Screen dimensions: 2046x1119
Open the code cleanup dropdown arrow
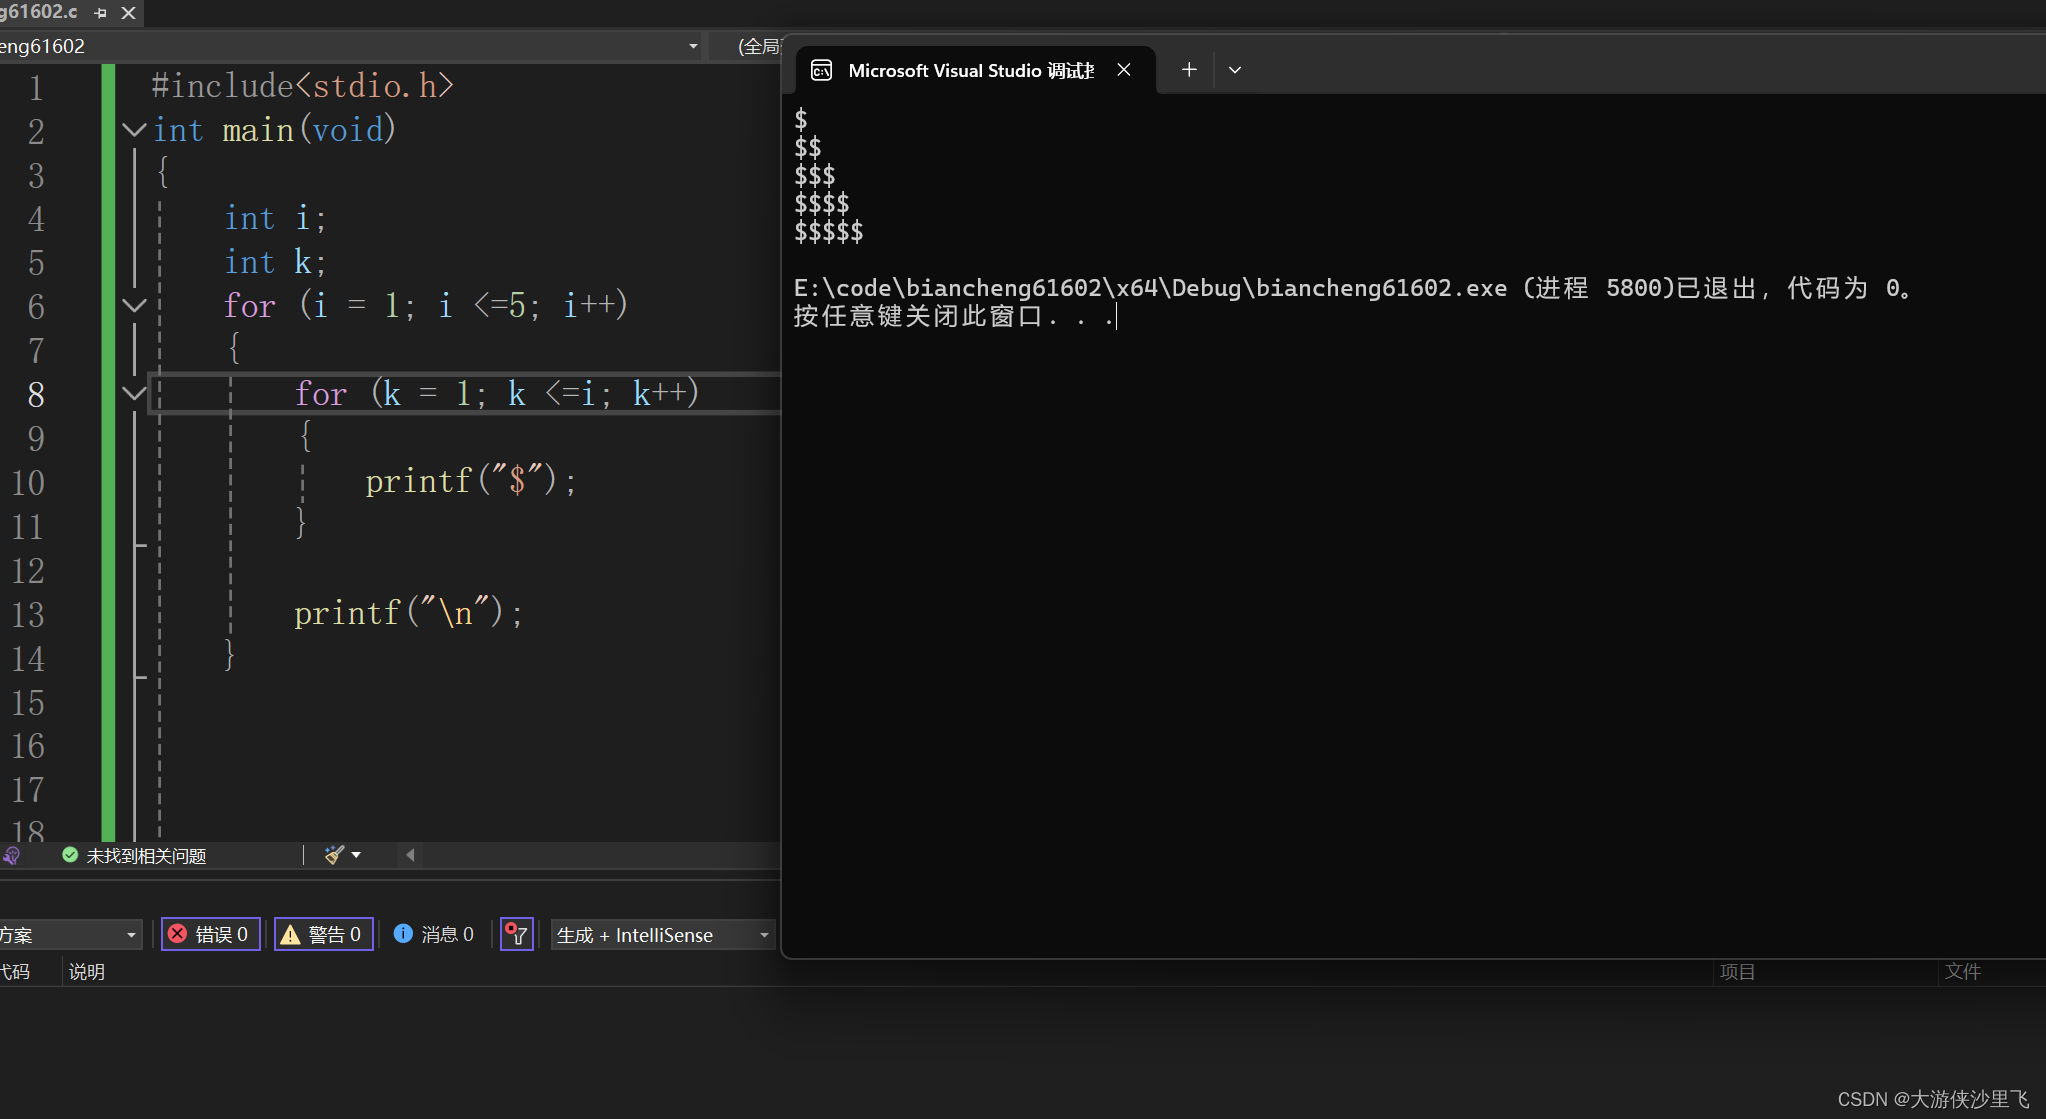coord(356,855)
